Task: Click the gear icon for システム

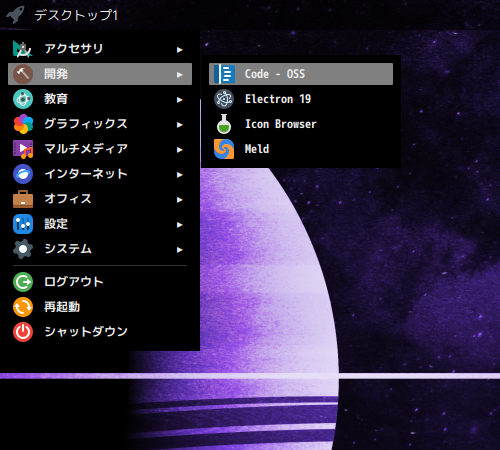Action: tap(23, 249)
